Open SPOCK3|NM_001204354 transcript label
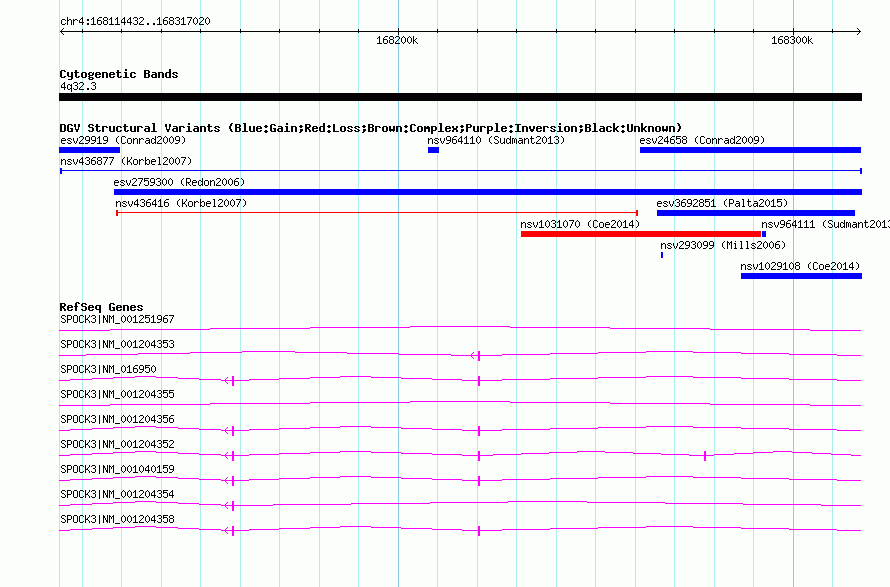The width and height of the screenshot is (890, 587). click(x=117, y=494)
